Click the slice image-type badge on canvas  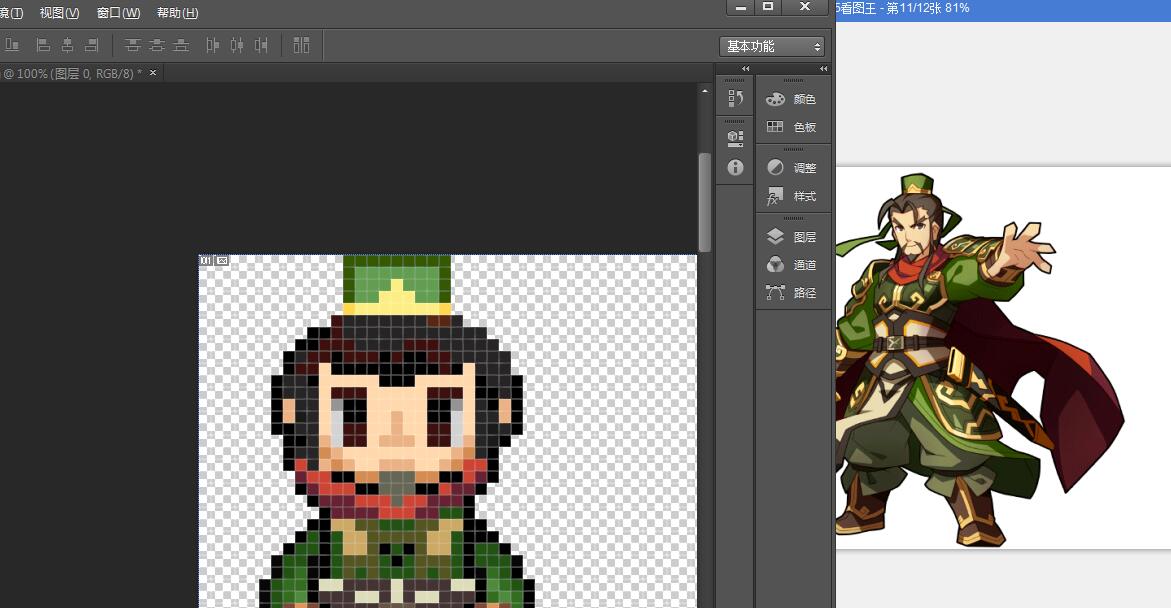coord(222,261)
